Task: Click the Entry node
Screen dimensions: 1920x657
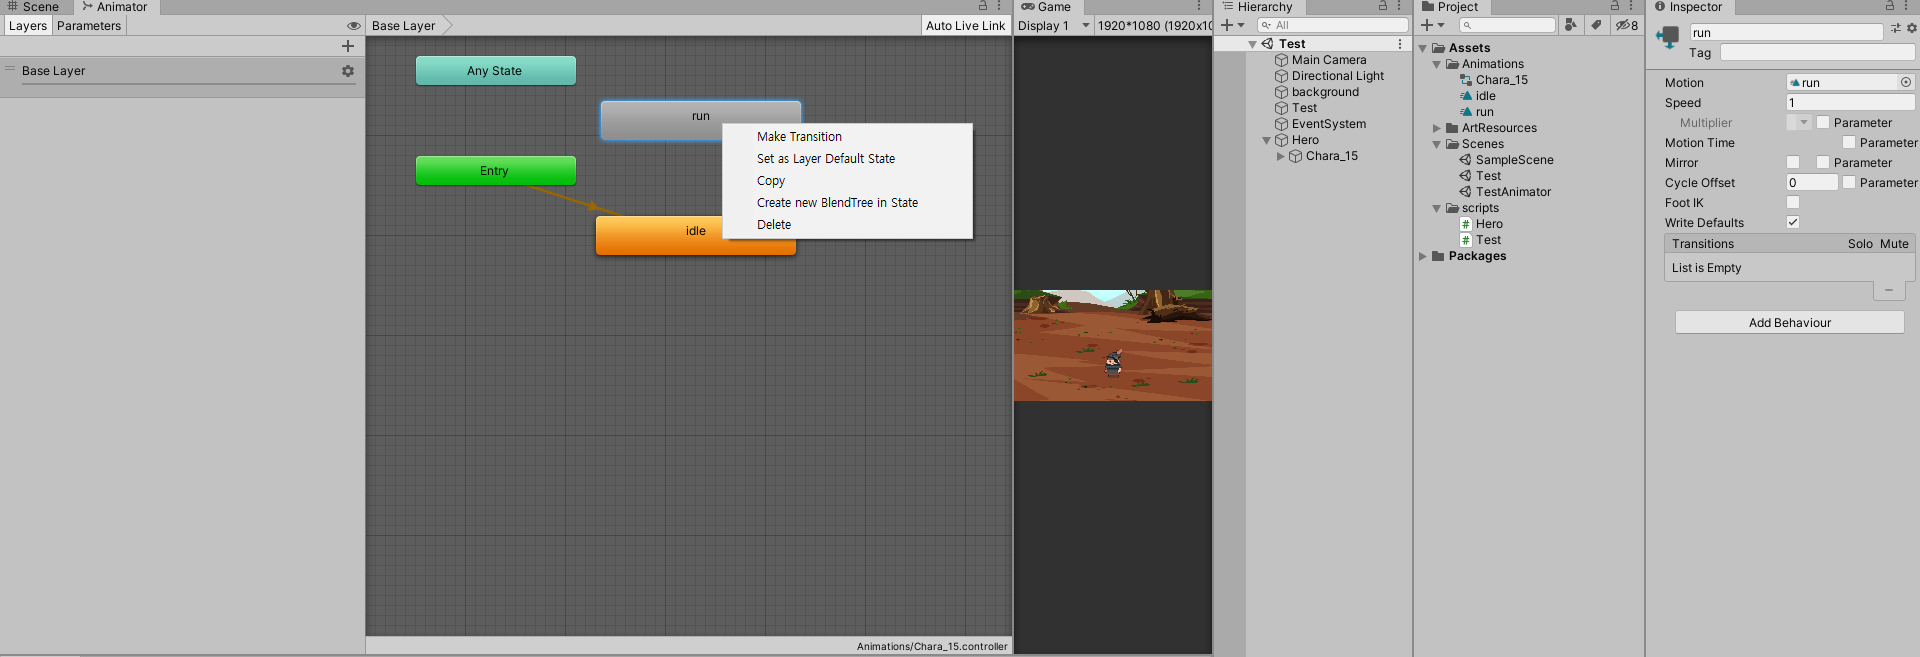Action: coord(495,171)
